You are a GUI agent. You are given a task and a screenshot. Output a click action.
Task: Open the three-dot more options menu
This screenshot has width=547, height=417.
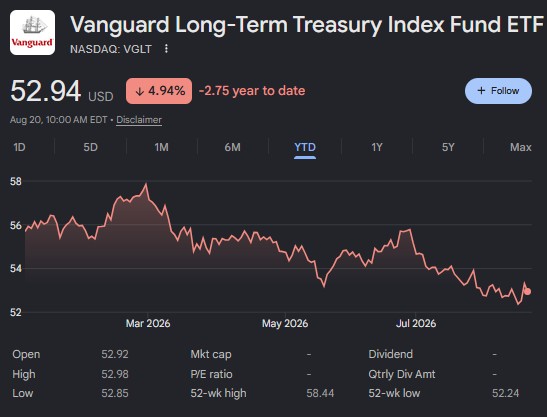click(x=166, y=49)
